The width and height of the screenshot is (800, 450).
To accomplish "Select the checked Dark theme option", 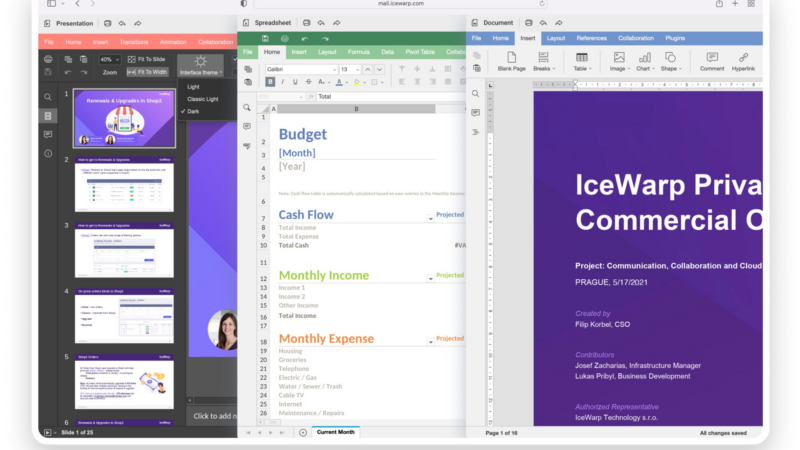I will [193, 111].
